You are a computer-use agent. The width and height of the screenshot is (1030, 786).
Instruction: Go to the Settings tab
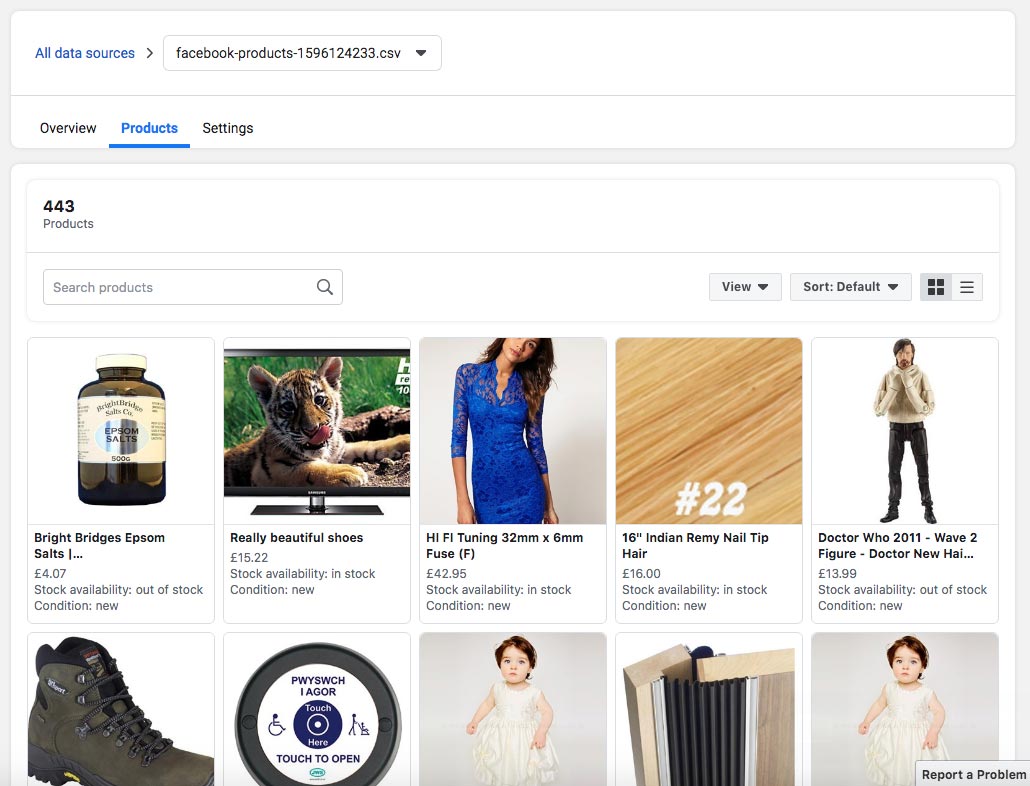pos(227,128)
